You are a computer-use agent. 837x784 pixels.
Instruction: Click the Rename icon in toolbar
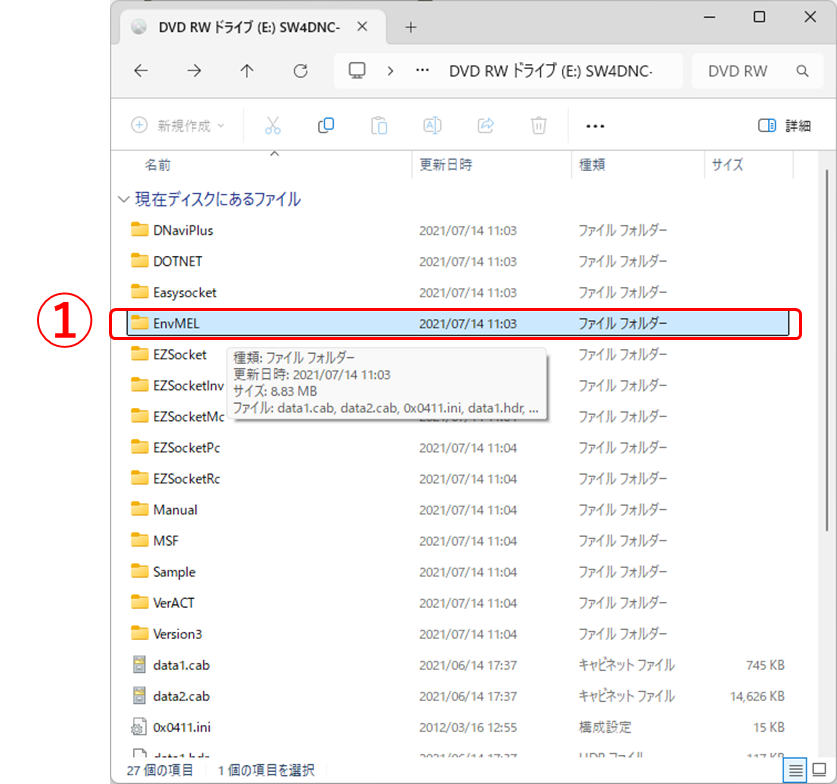pyautogui.click(x=432, y=126)
